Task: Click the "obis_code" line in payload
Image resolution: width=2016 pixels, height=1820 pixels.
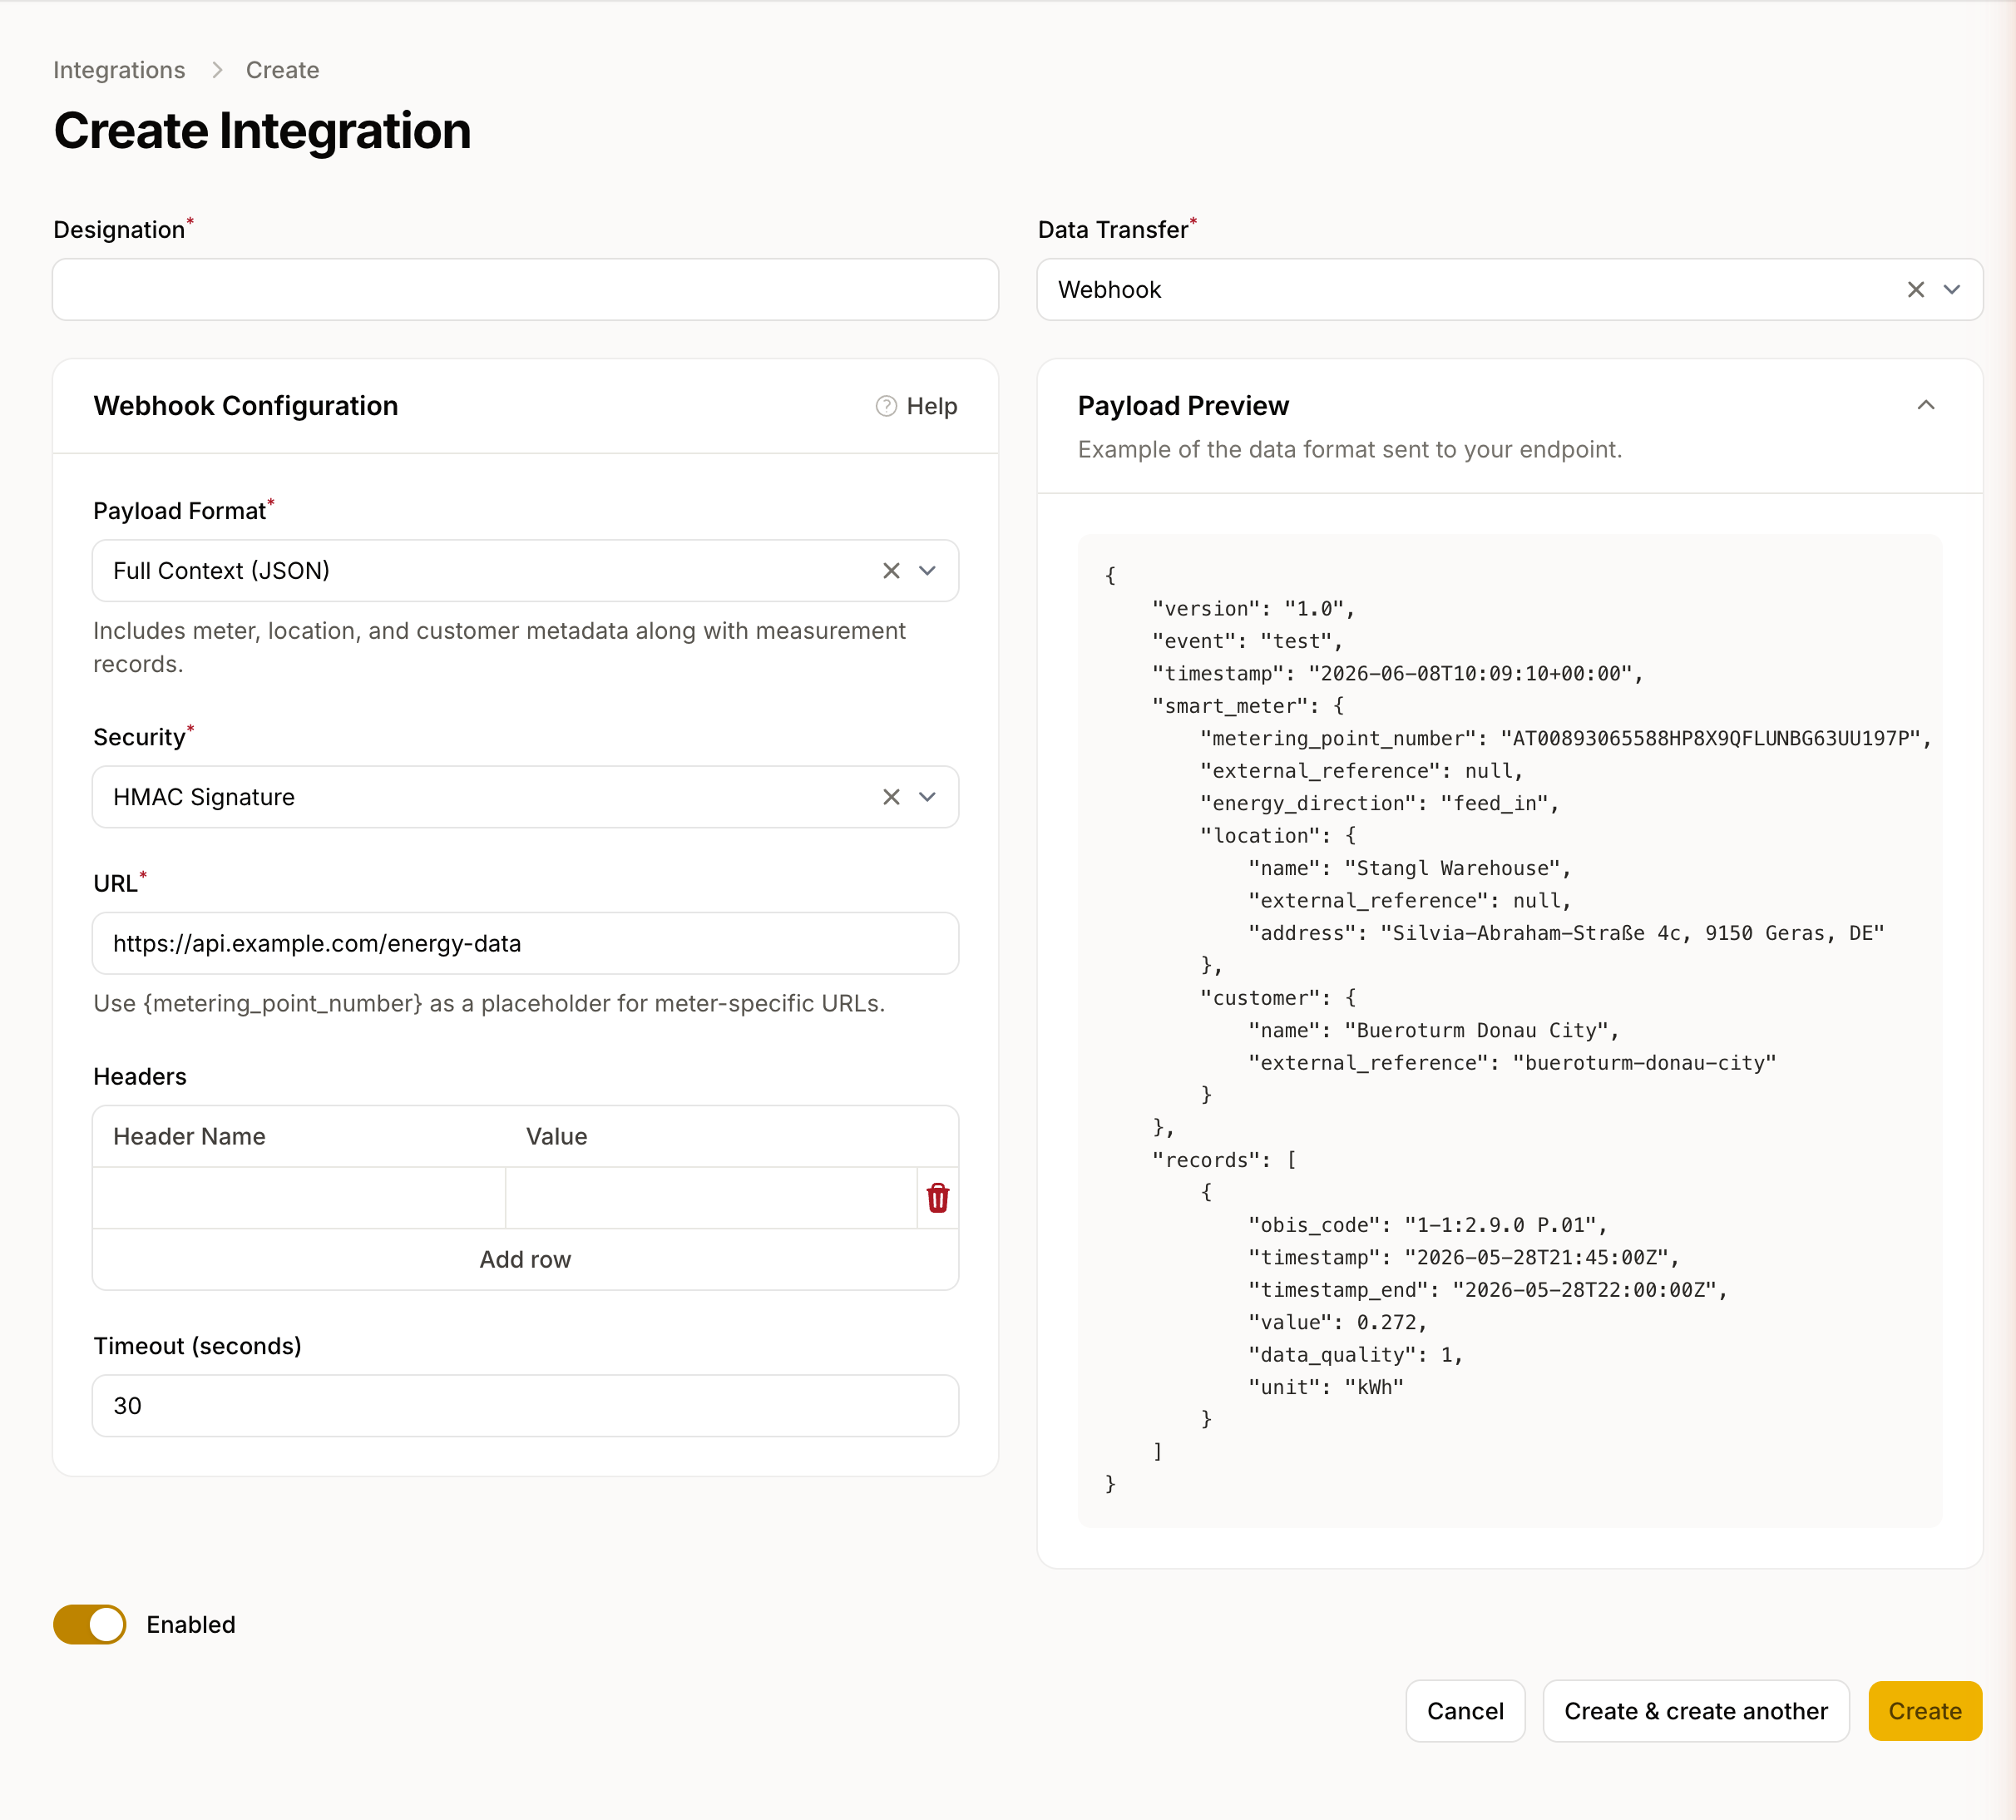Action: coord(1428,1226)
